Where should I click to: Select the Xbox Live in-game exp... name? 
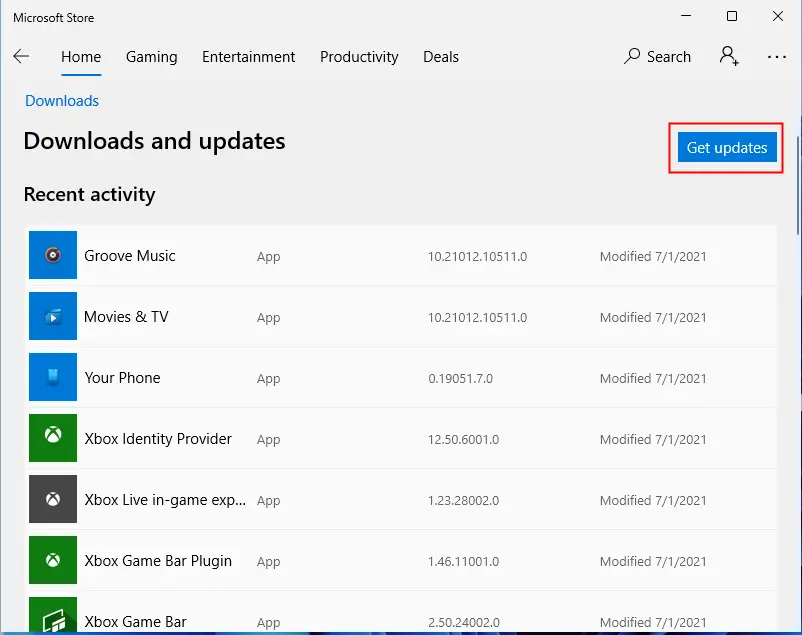165,500
